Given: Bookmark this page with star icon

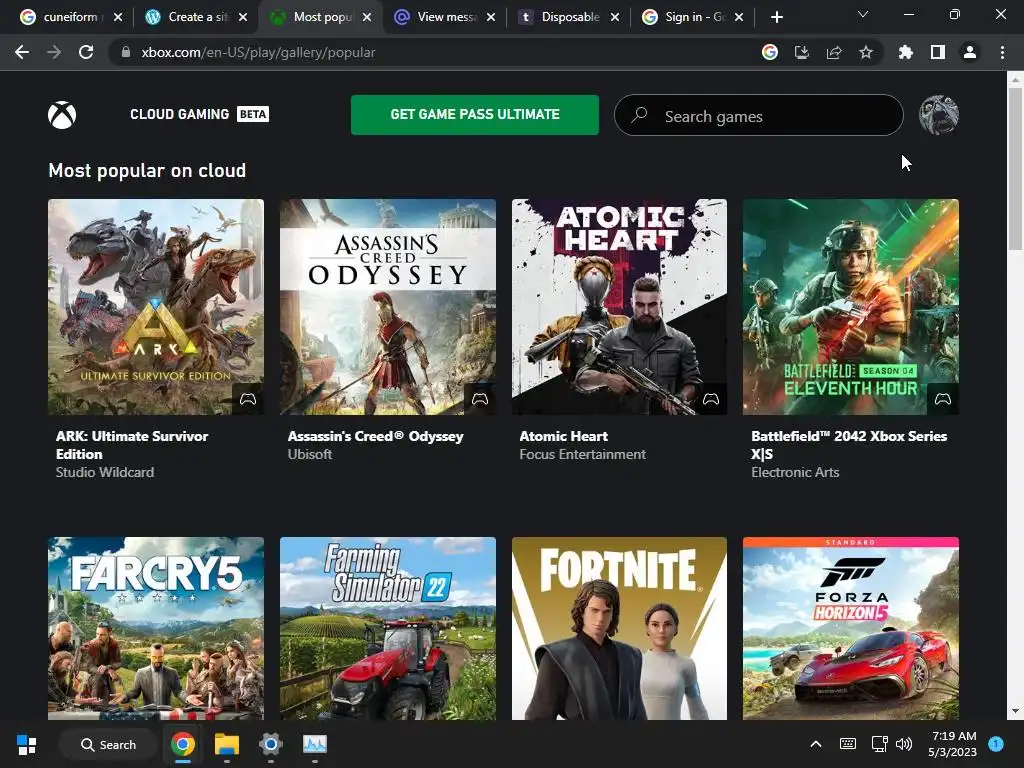Looking at the screenshot, I should [x=866, y=52].
